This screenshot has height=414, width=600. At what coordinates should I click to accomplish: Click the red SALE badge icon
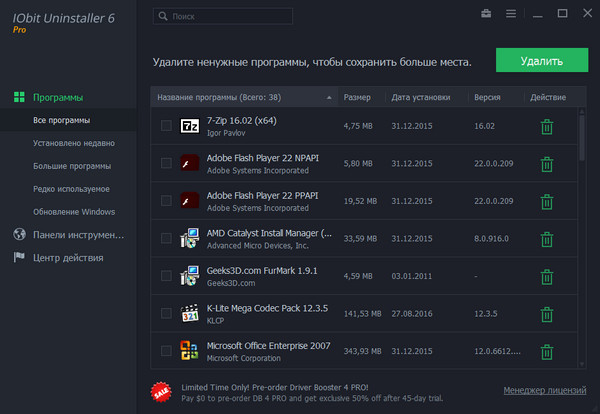click(x=161, y=391)
